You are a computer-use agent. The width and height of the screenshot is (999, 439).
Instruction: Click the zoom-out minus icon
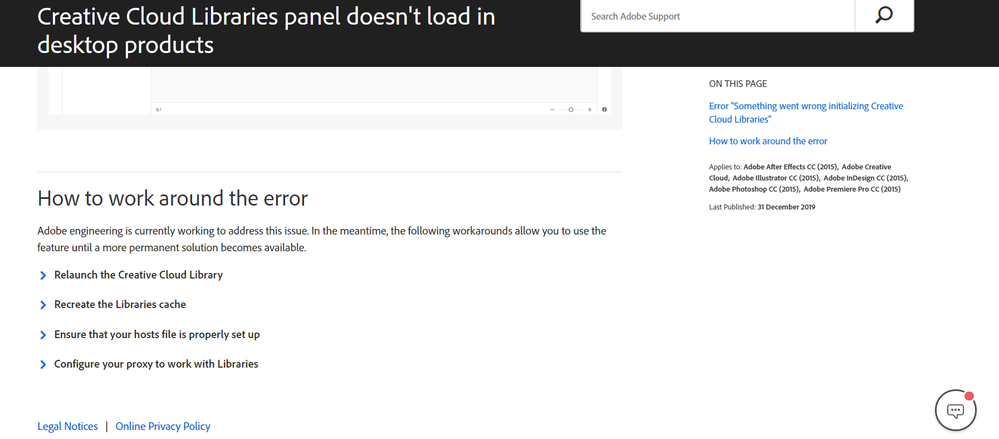point(552,110)
